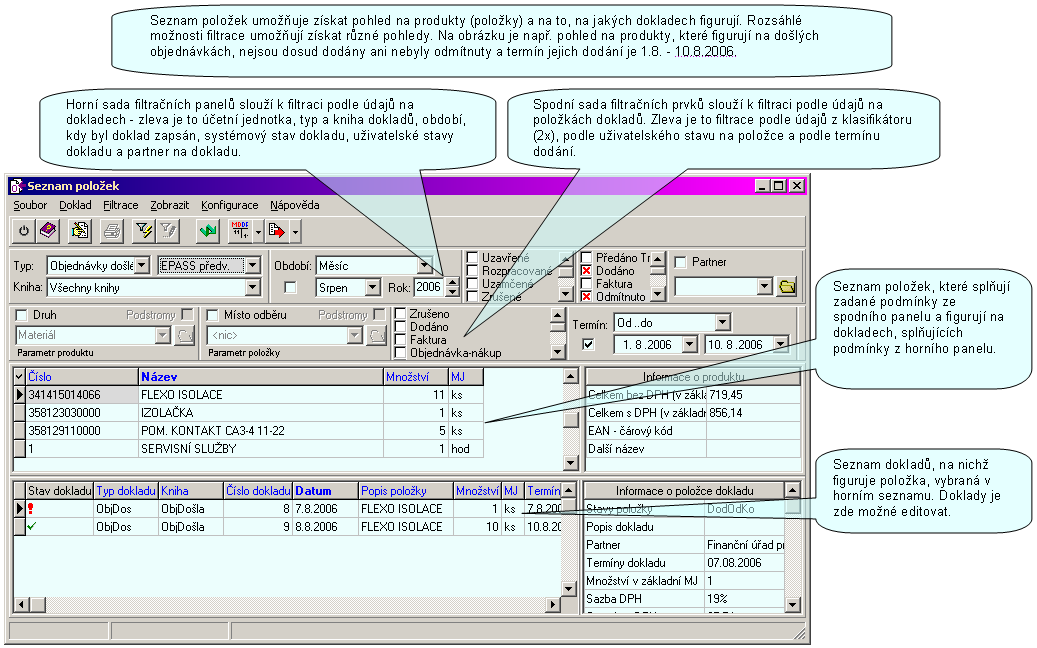Image resolution: width=1037 pixels, height=648 pixels.
Task: Open the Typ dropdown showing Objednávky došlé
Action: pos(142,265)
